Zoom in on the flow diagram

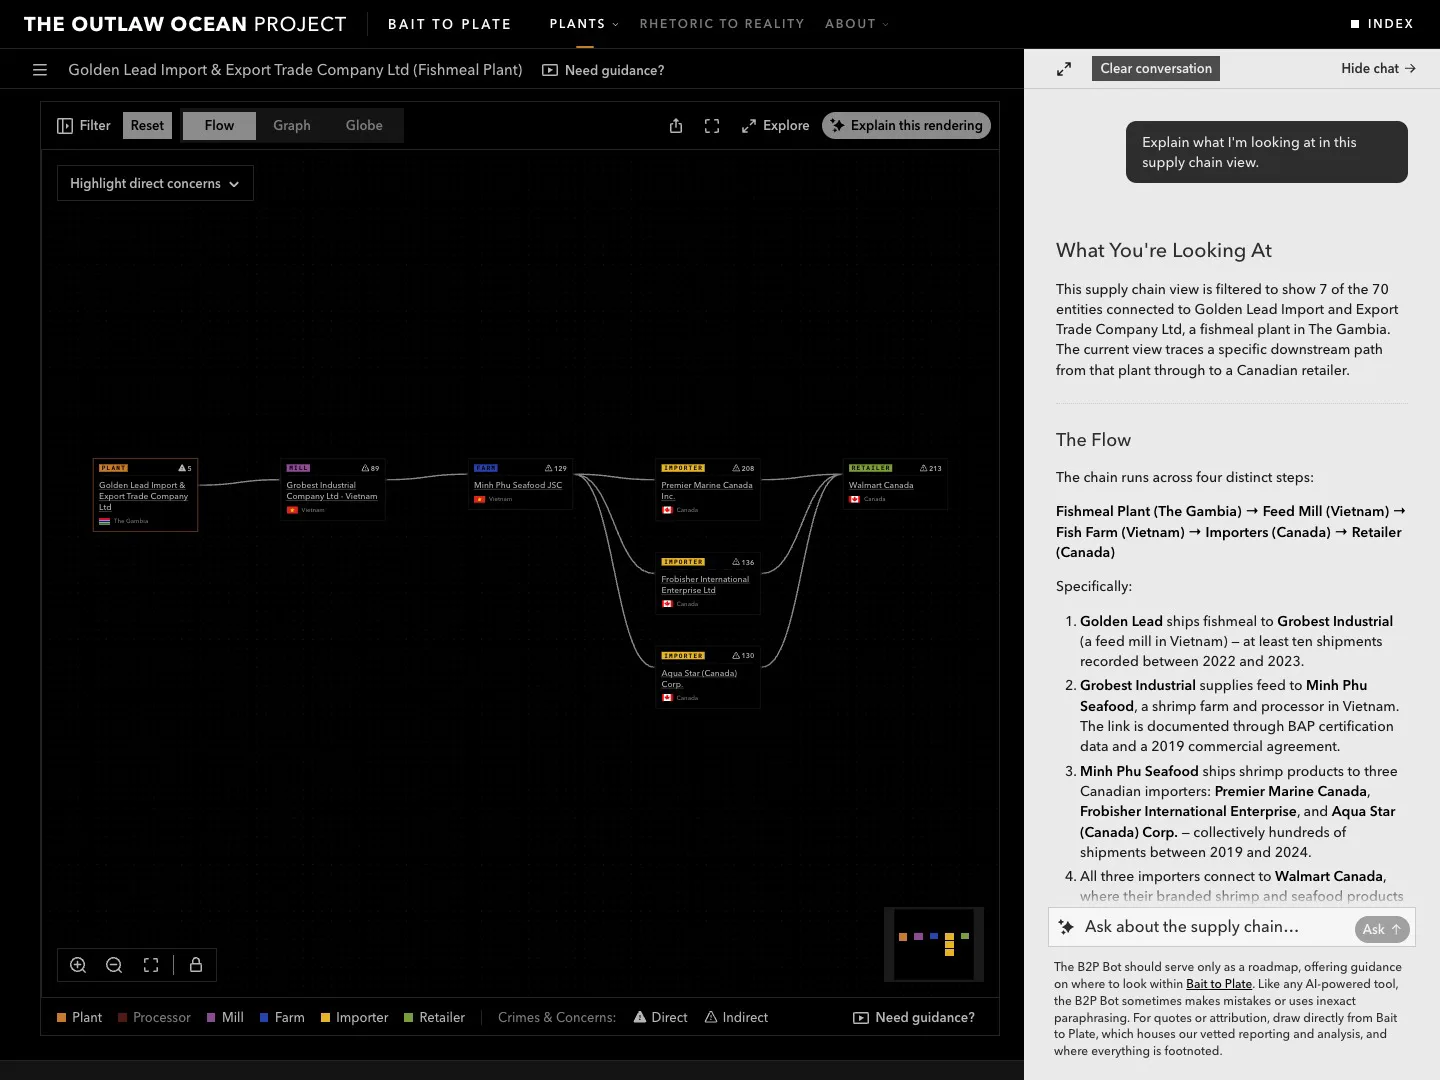point(78,965)
